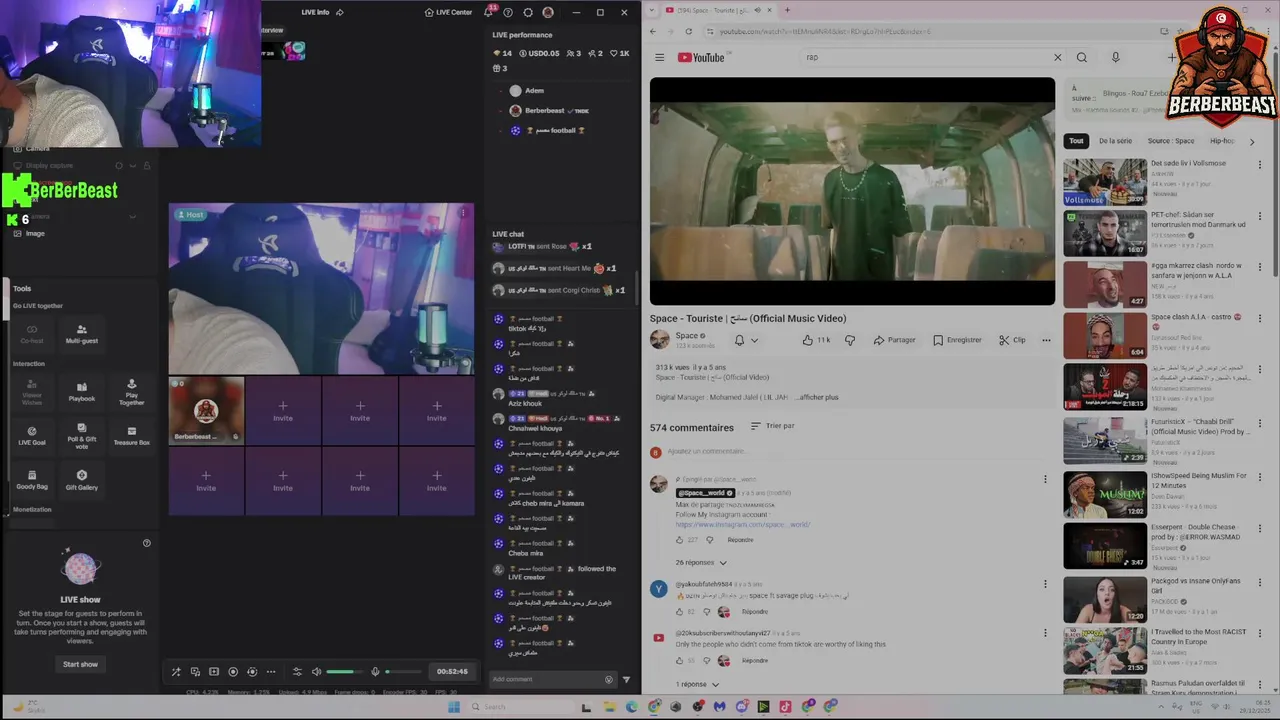Click Partager share button under video
Image resolution: width=1280 pixels, height=720 pixels.
[x=894, y=340]
